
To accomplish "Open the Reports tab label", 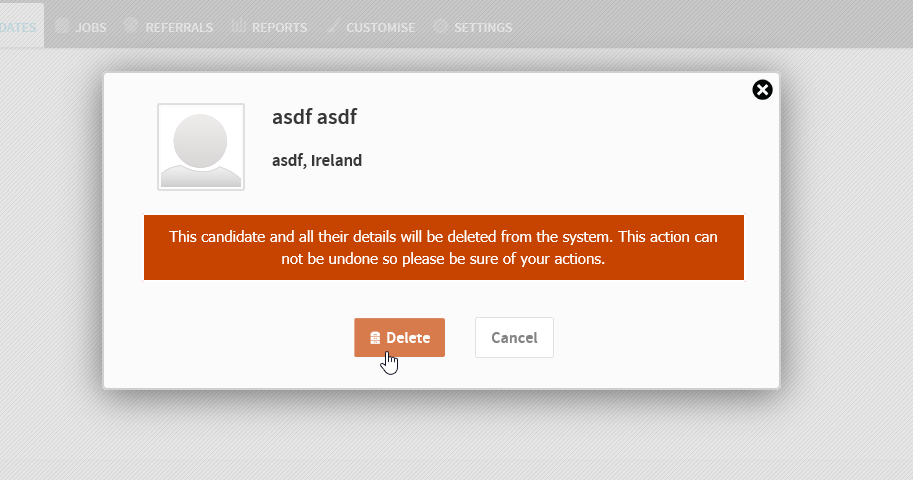I will coord(279,28).
